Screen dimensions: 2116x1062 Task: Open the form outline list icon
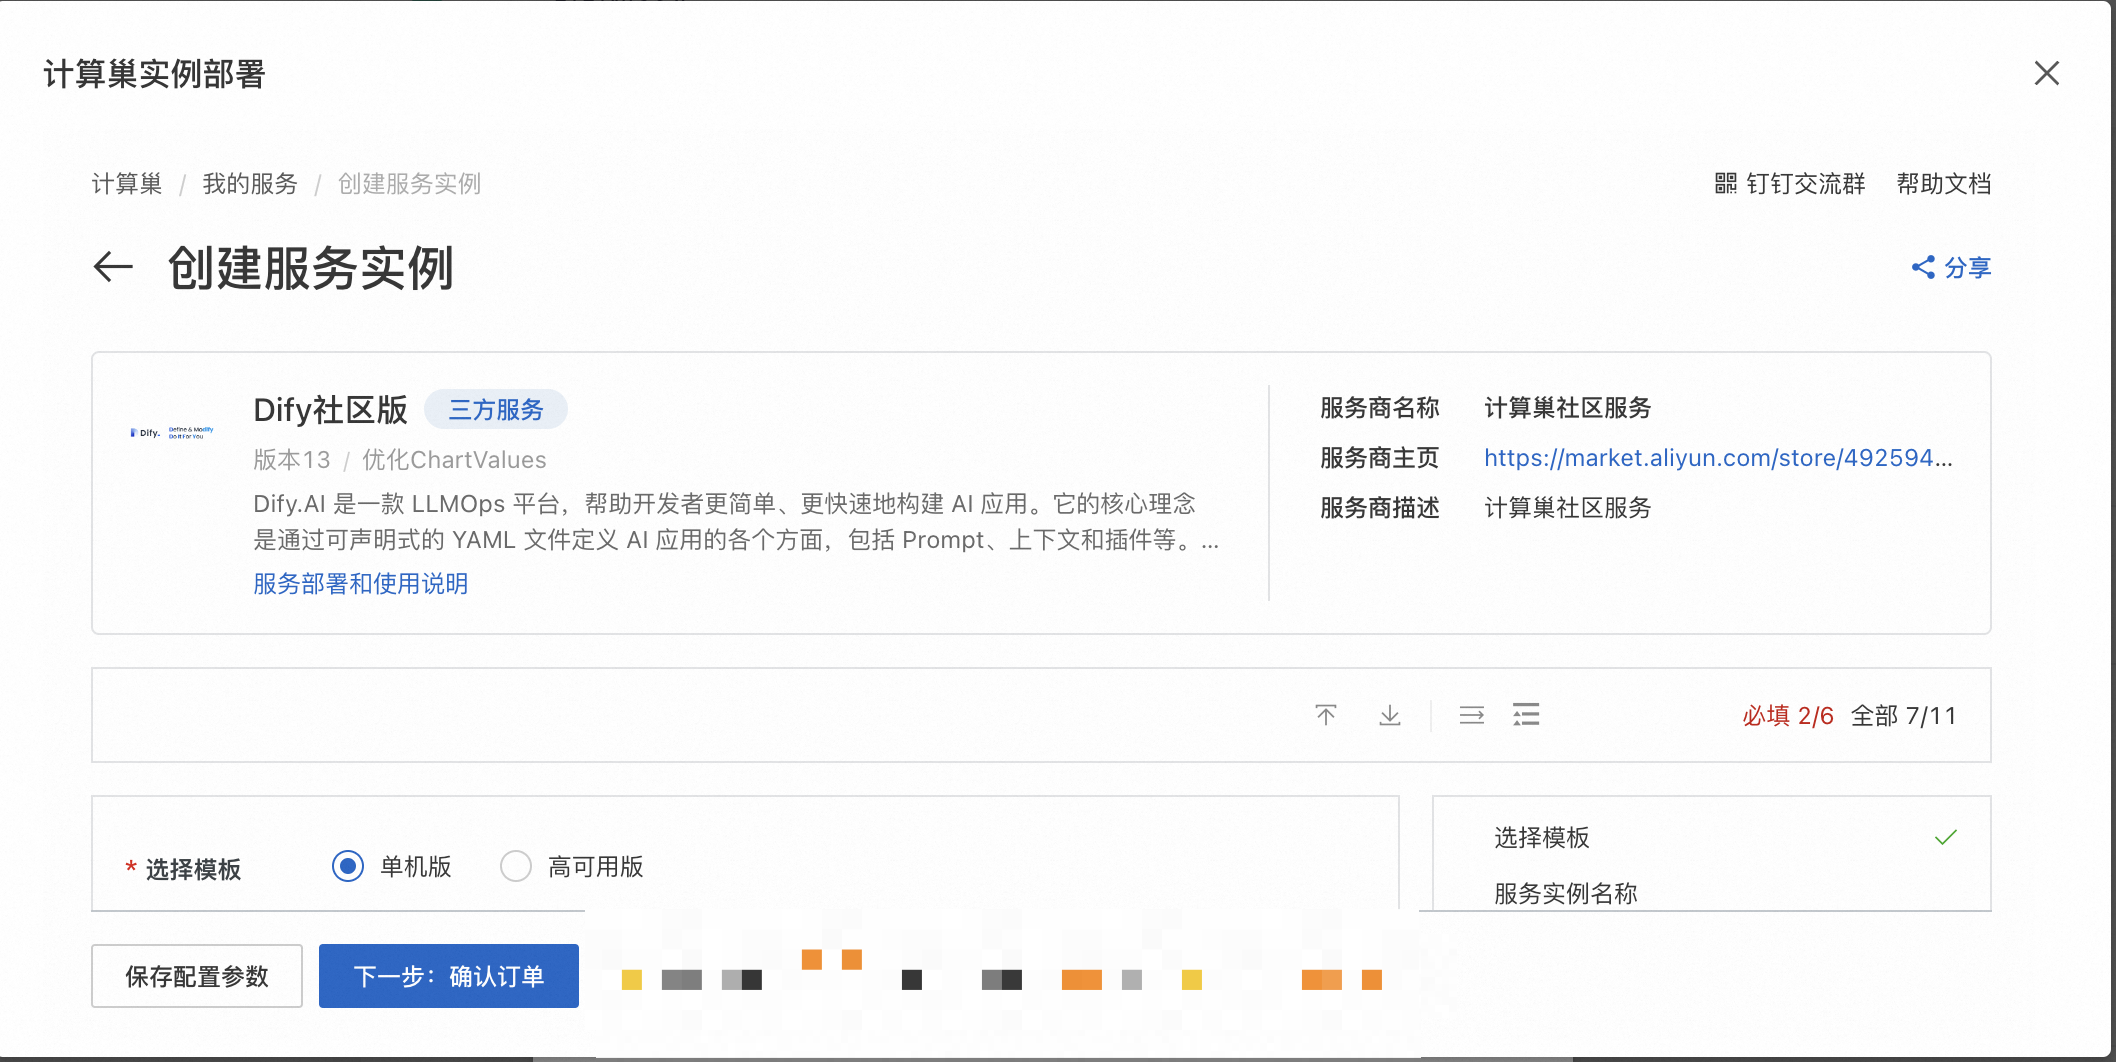pyautogui.click(x=1526, y=714)
